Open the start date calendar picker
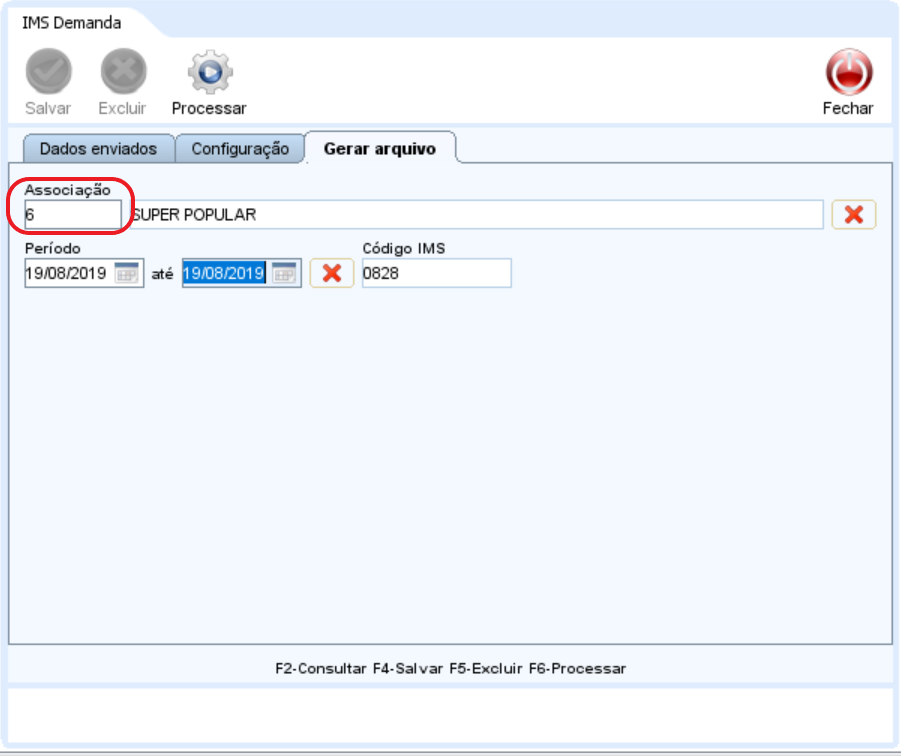 tap(127, 273)
